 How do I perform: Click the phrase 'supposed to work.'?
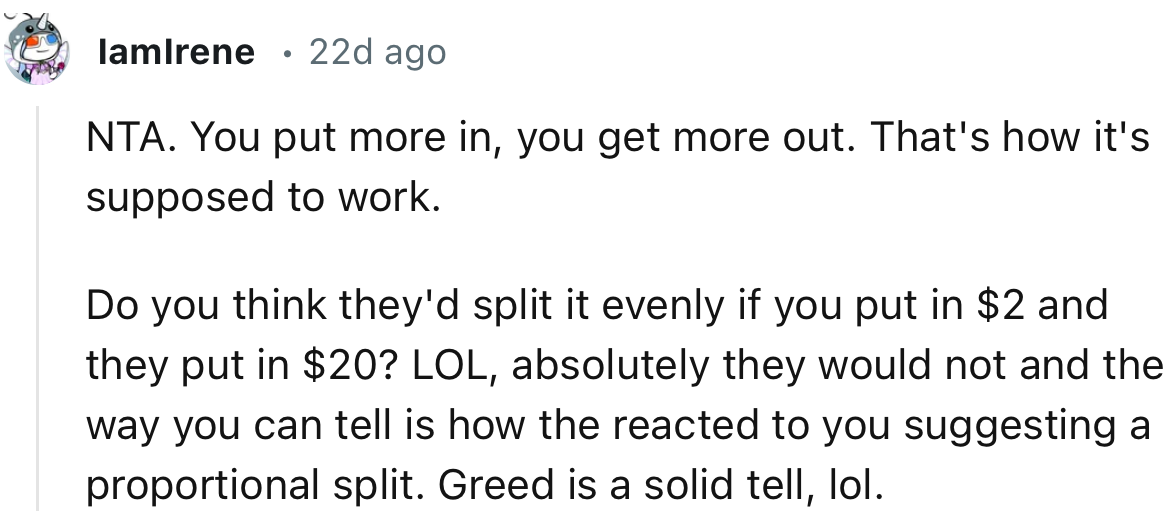263,198
